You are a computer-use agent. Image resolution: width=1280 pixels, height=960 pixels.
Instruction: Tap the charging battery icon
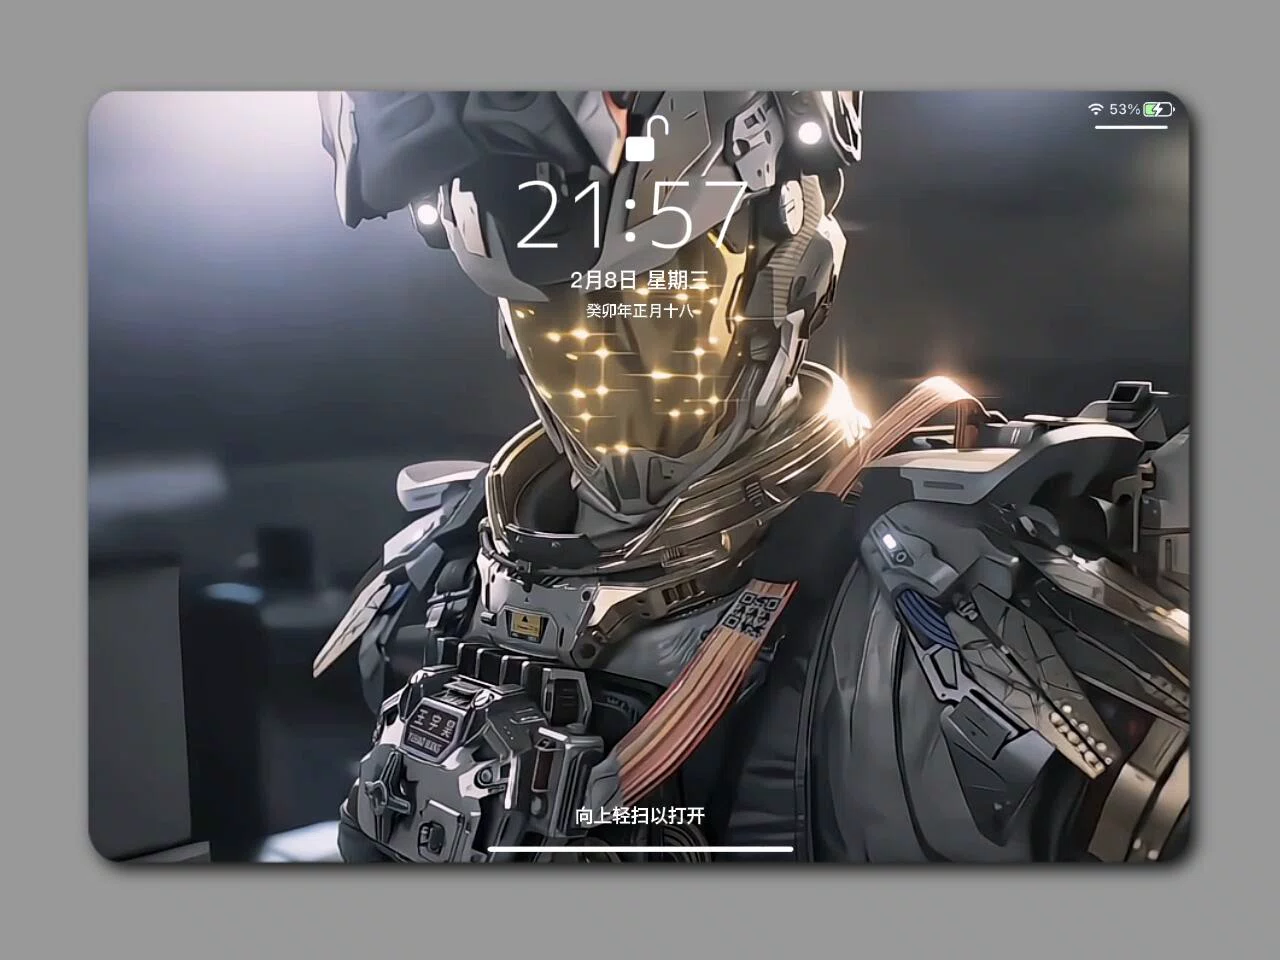[x=1158, y=108]
